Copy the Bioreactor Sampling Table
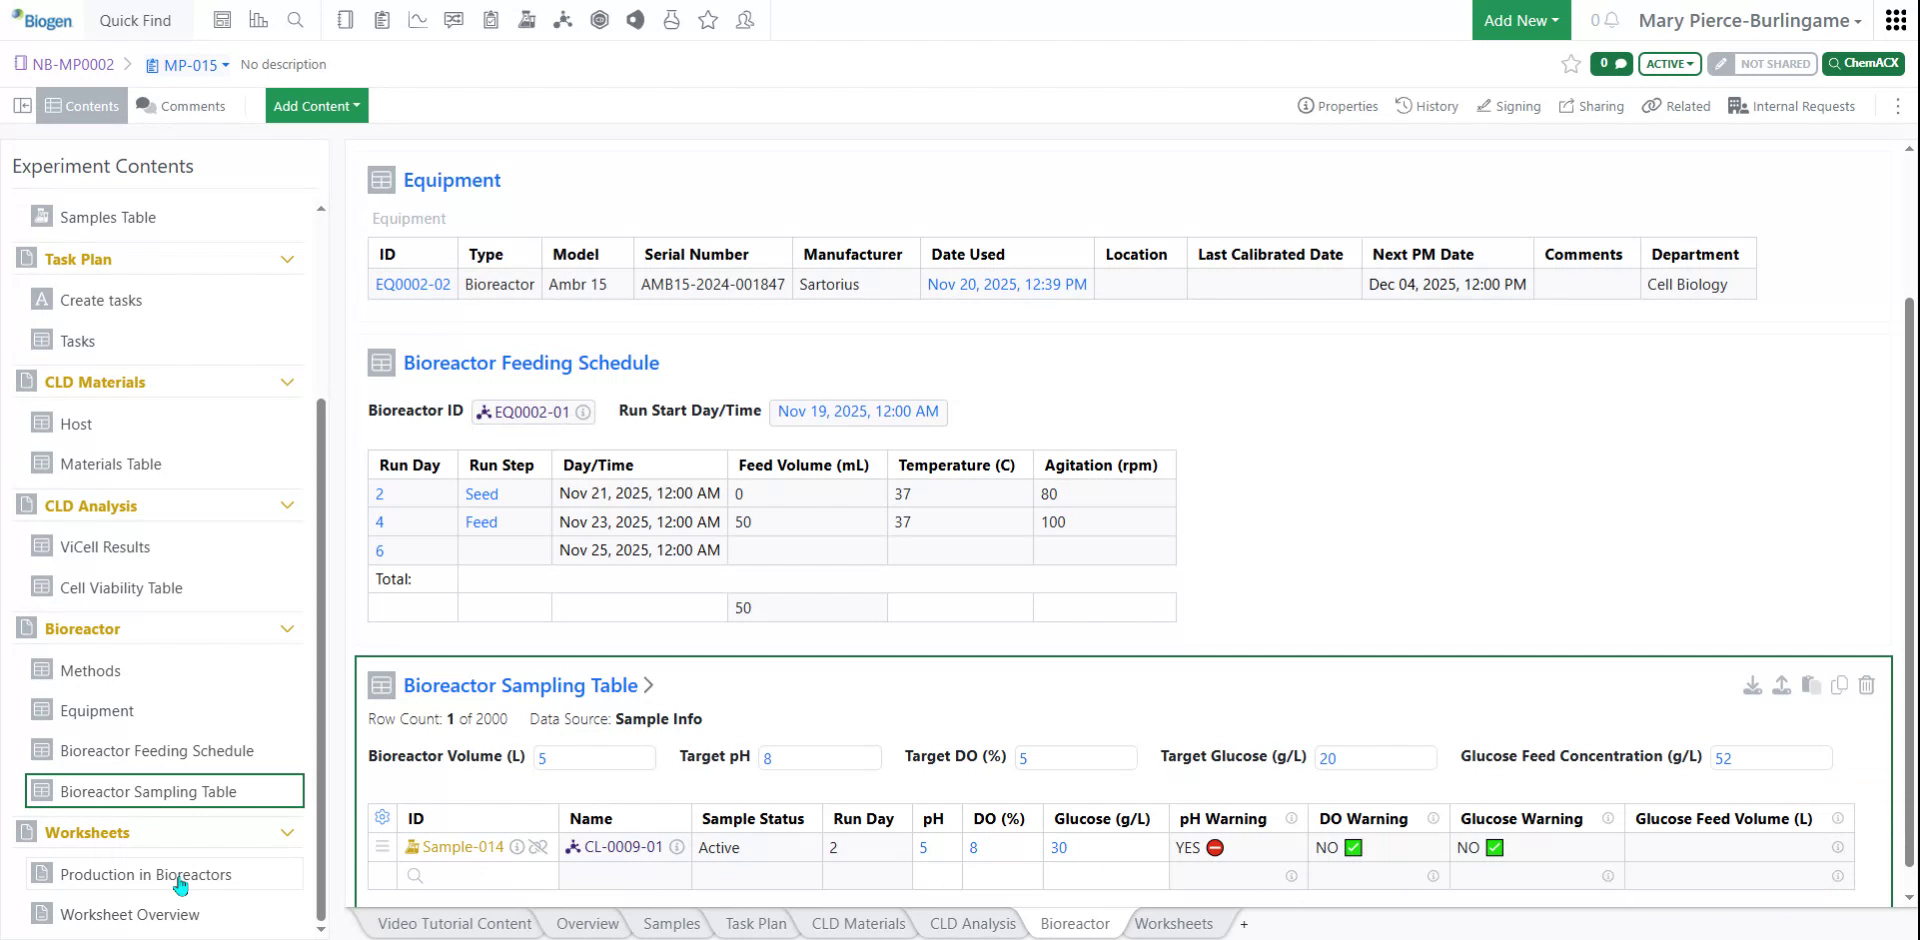The height and width of the screenshot is (940, 1920). (x=1840, y=685)
